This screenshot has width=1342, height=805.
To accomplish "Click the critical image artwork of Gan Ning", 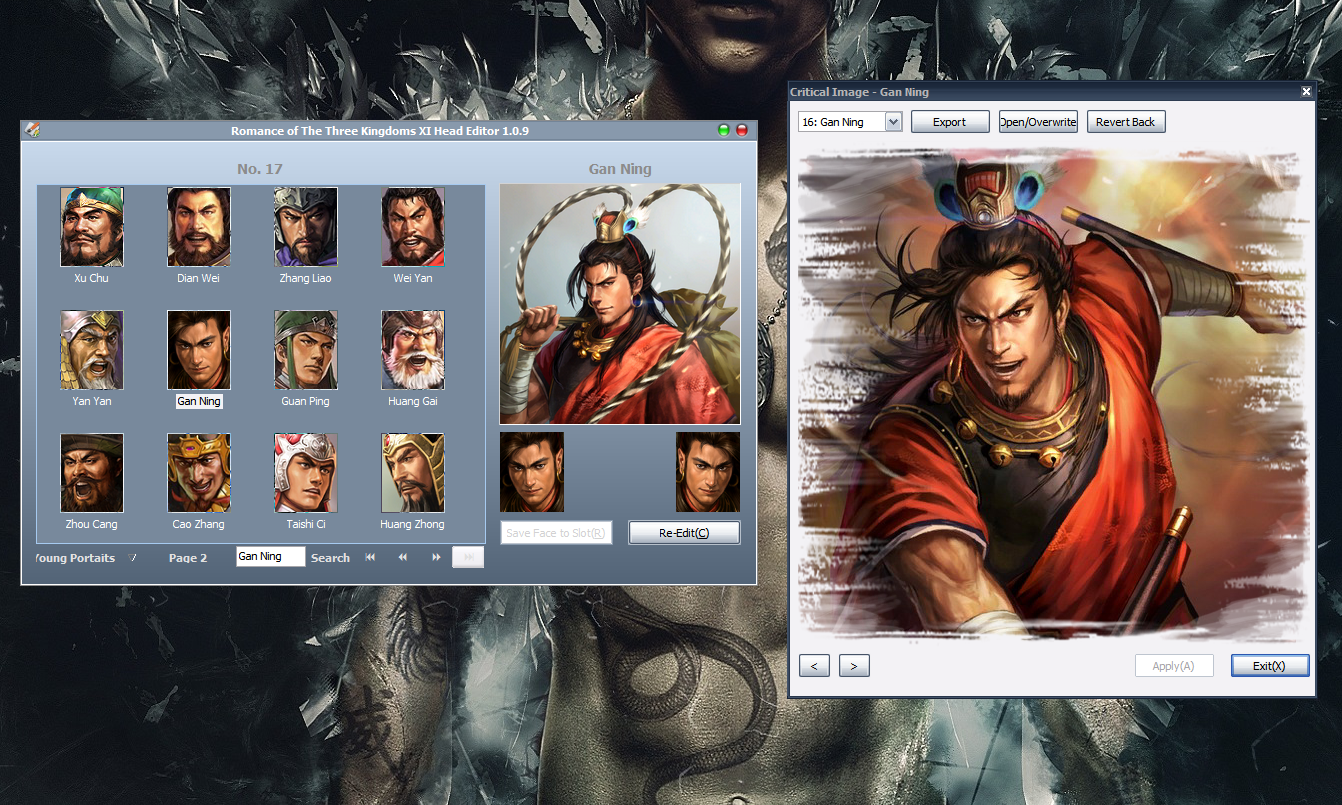I will point(1052,393).
